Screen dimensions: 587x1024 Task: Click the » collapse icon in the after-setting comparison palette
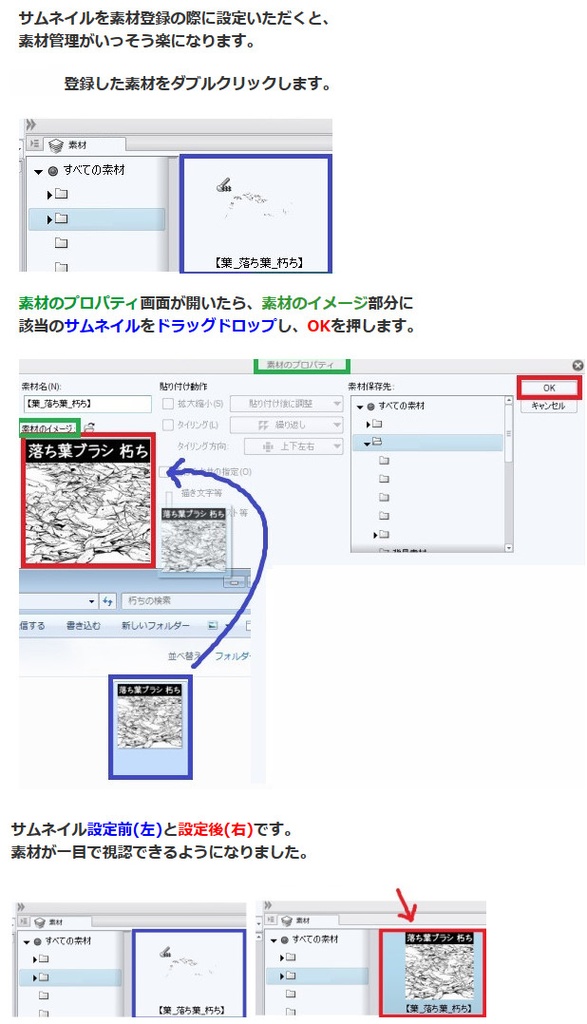coord(268,905)
